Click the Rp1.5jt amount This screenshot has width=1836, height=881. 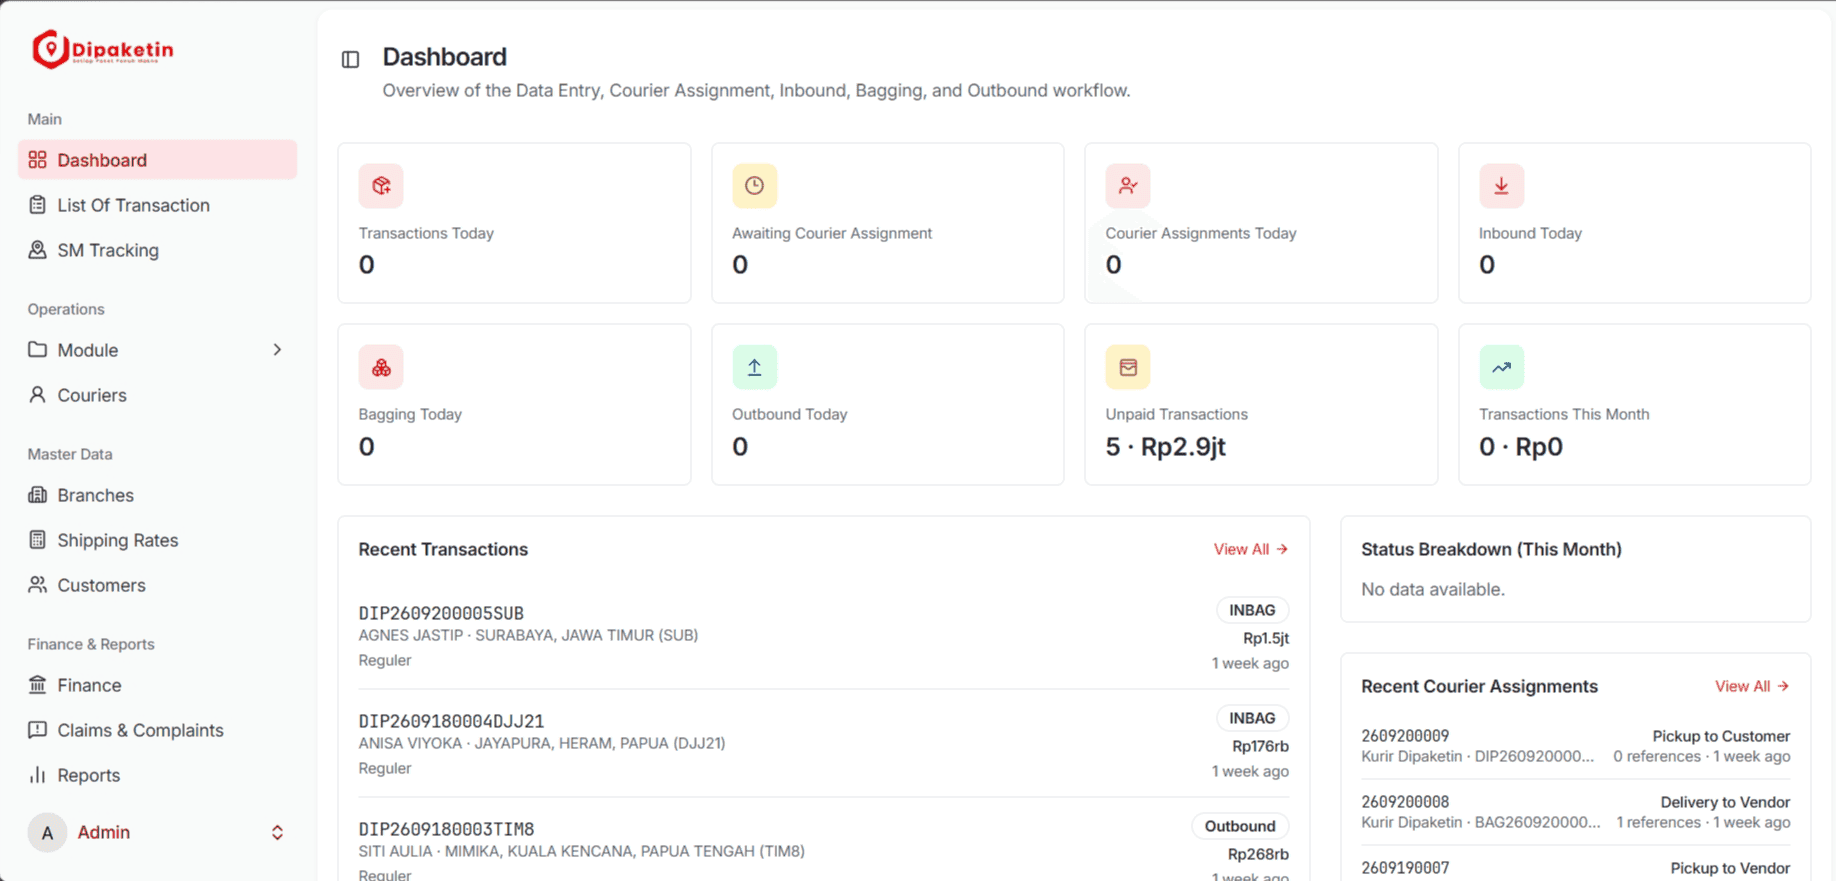pyautogui.click(x=1266, y=638)
